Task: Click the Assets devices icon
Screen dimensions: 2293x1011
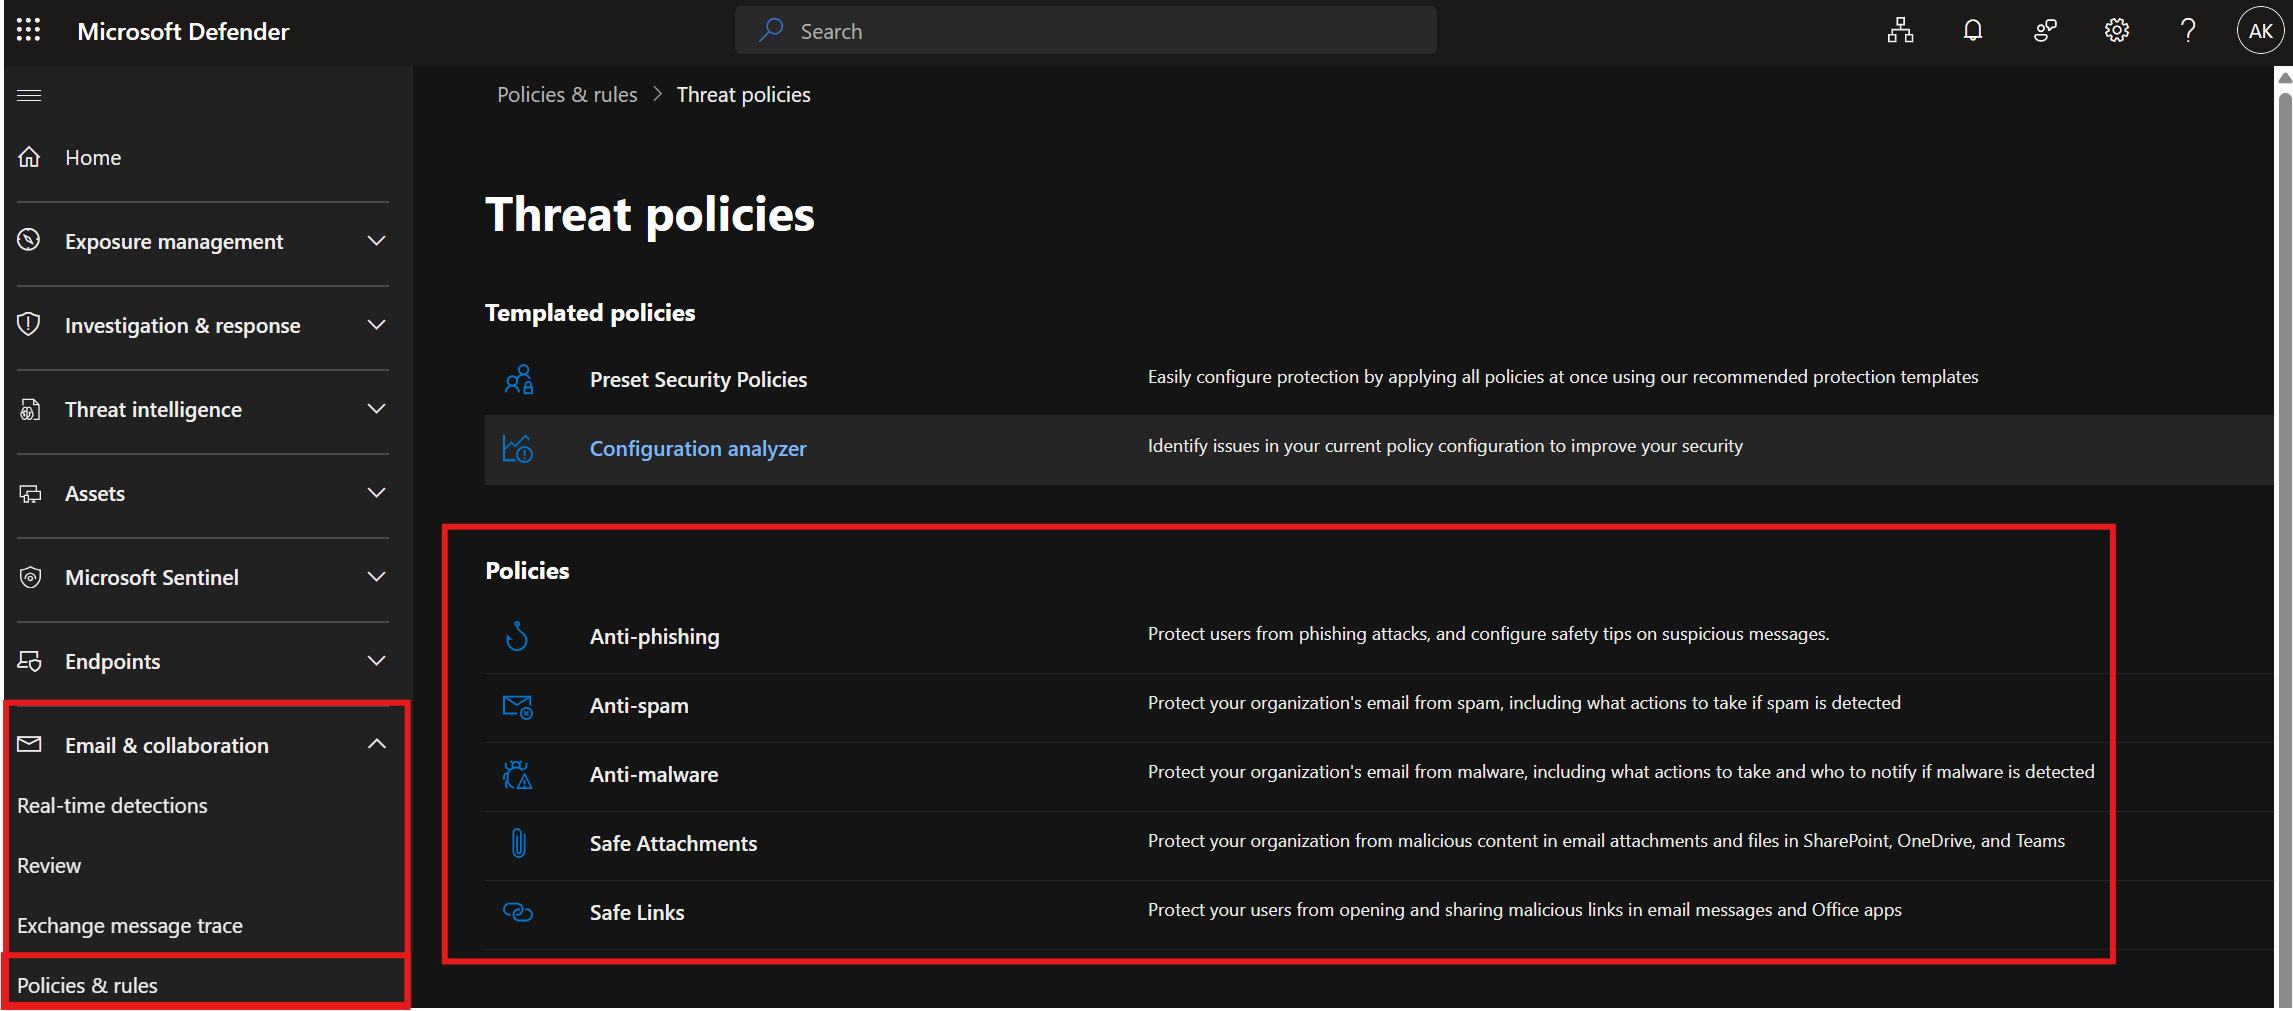Action: (x=30, y=493)
